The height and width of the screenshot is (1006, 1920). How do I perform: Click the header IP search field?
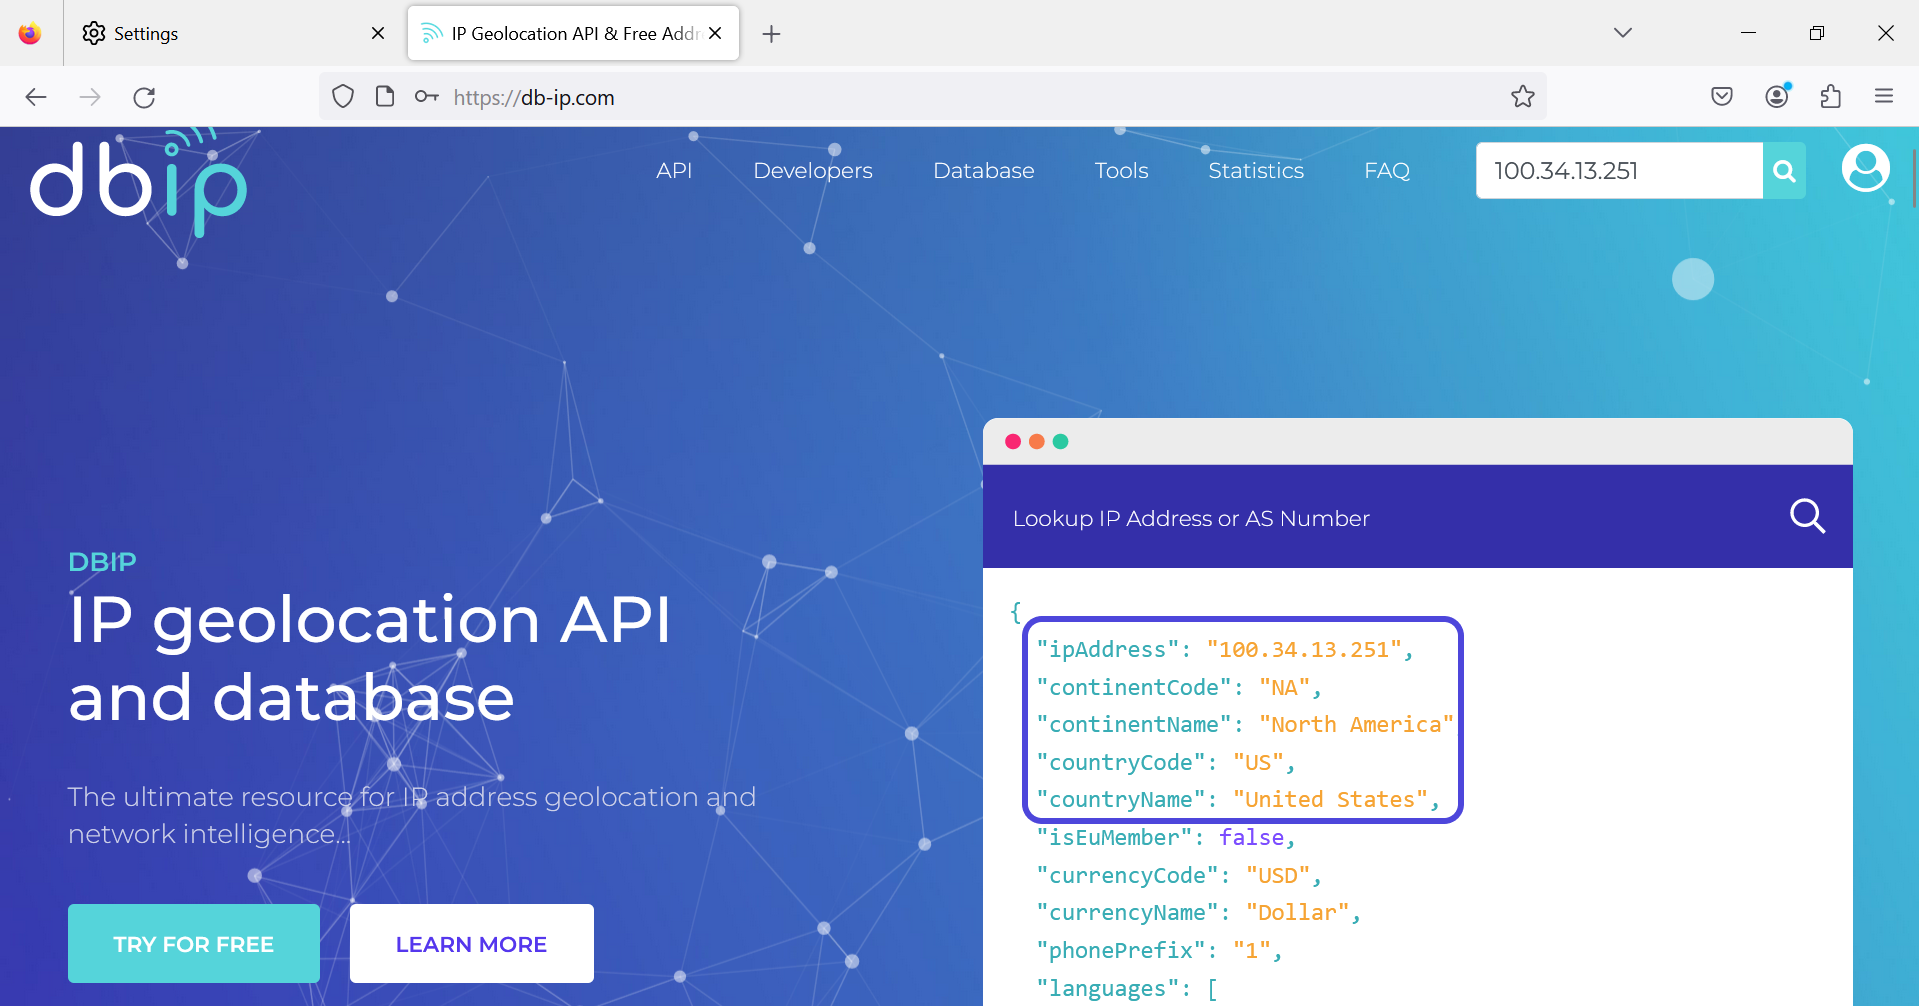point(1619,171)
